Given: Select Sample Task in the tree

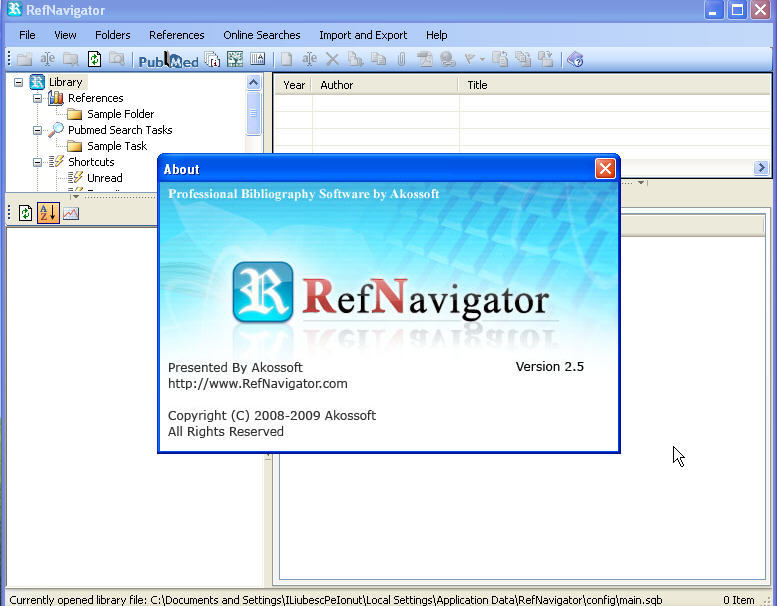Looking at the screenshot, I should (x=117, y=146).
